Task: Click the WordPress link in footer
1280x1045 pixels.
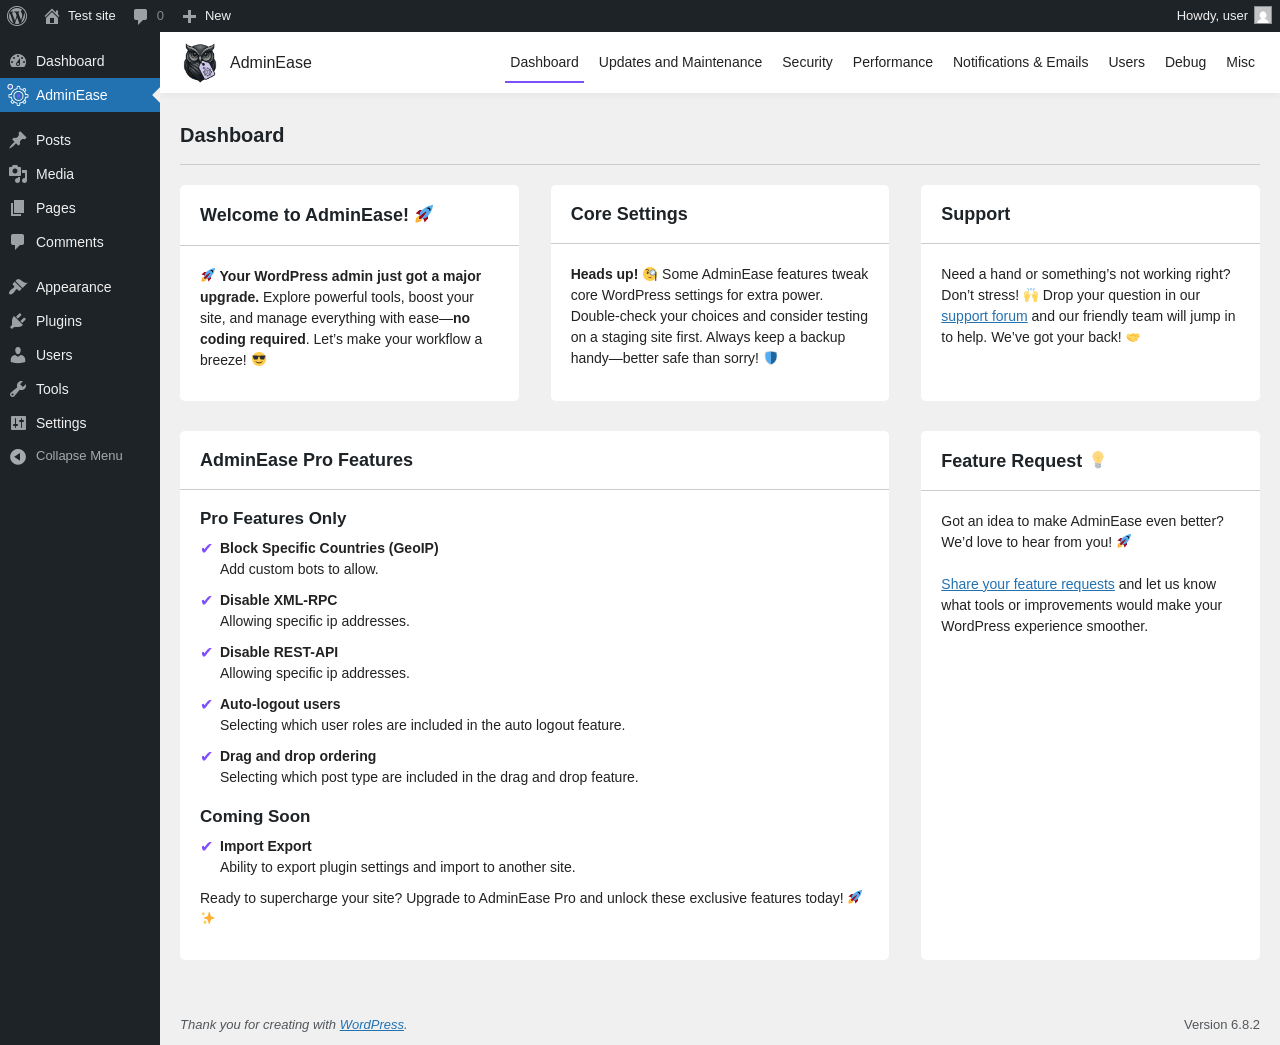Action: [x=371, y=1024]
